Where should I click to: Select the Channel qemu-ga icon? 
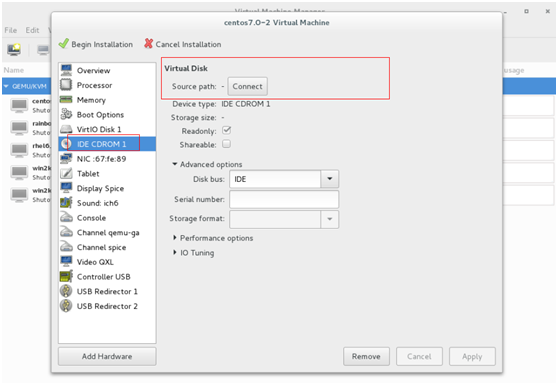point(66,232)
